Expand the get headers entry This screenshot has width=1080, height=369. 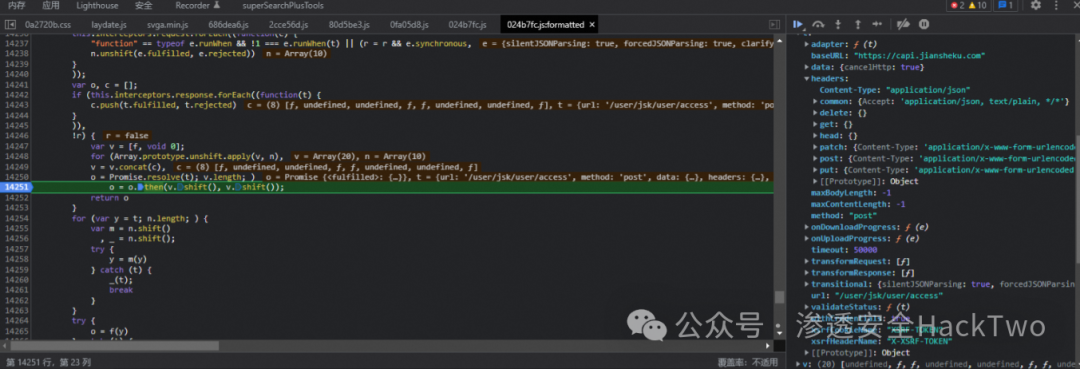pyautogui.click(x=816, y=125)
